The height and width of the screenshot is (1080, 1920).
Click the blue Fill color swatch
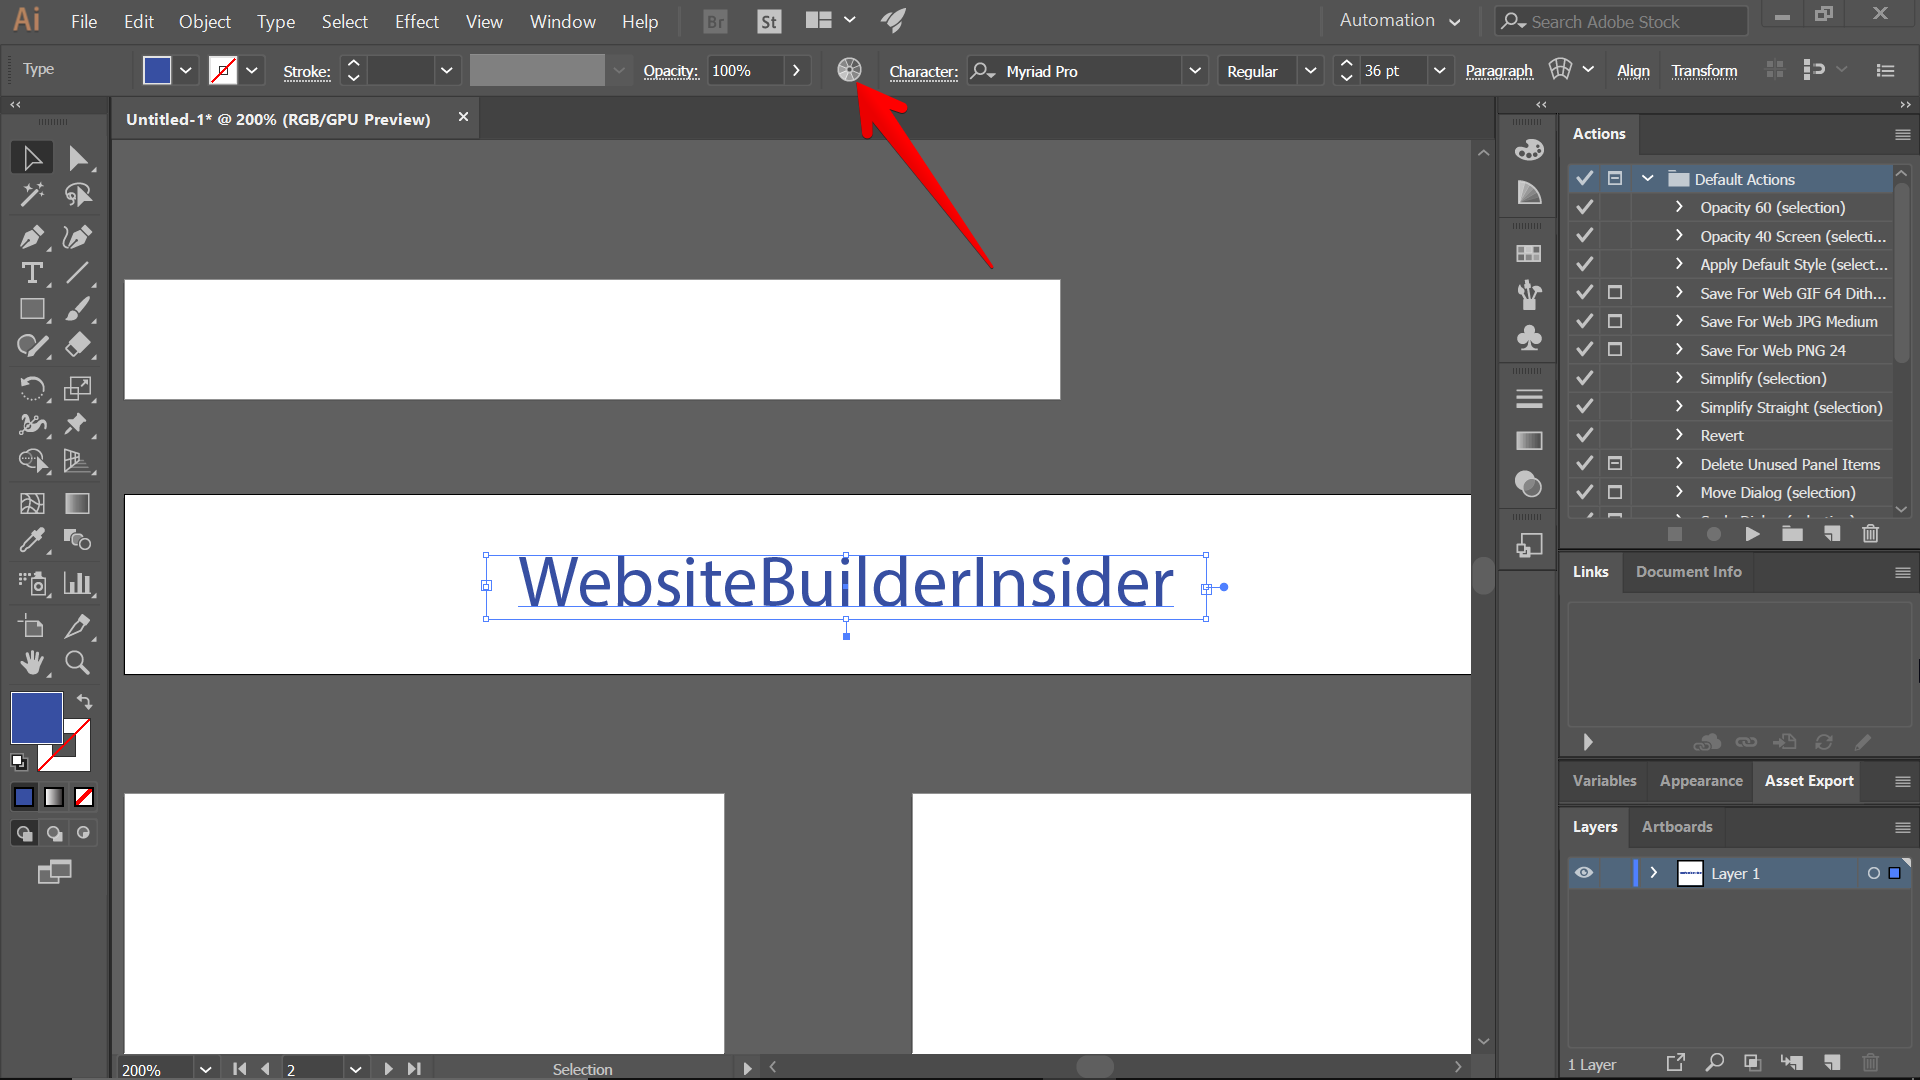tap(37, 717)
